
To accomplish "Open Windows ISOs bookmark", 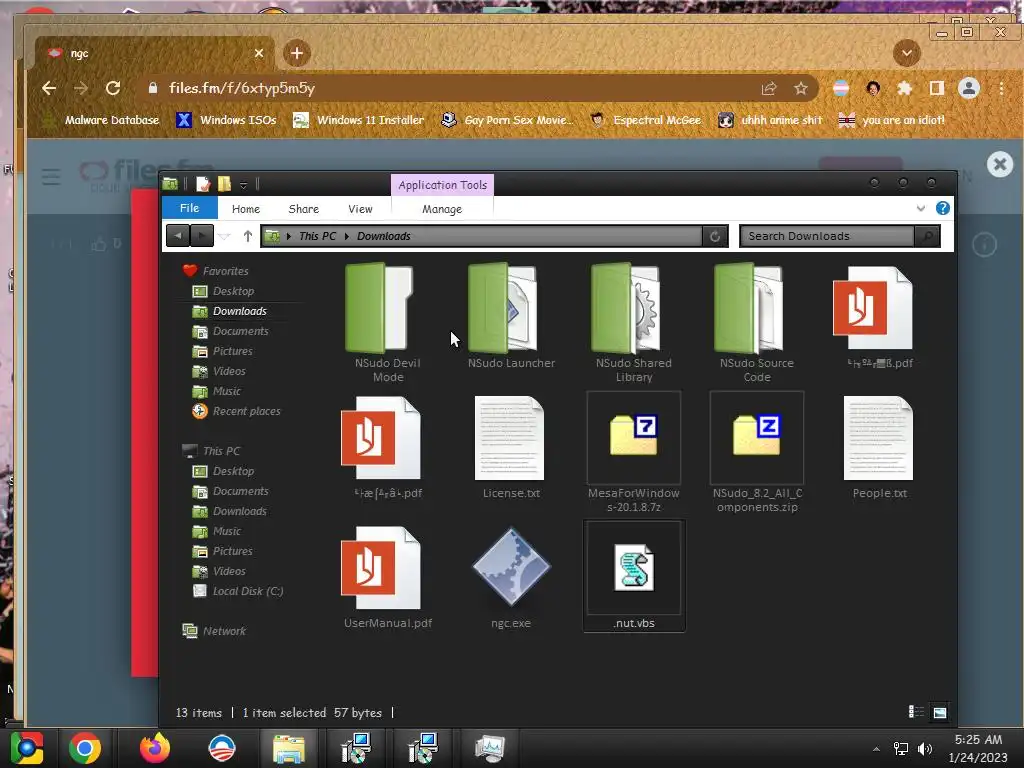I will click(x=227, y=120).
